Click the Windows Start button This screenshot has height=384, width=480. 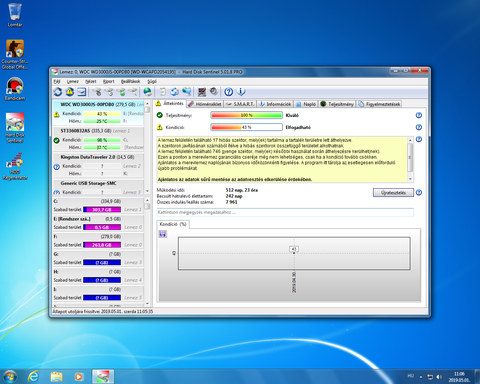10,377
